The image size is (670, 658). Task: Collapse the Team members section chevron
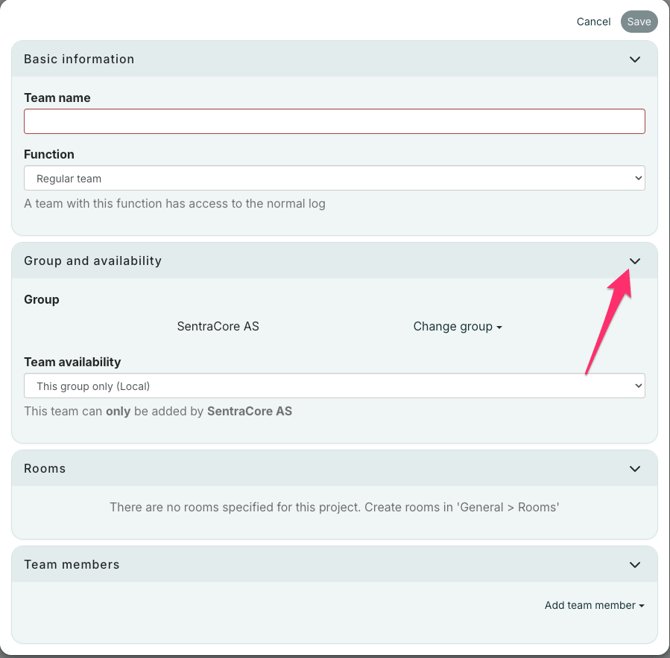pyautogui.click(x=635, y=565)
